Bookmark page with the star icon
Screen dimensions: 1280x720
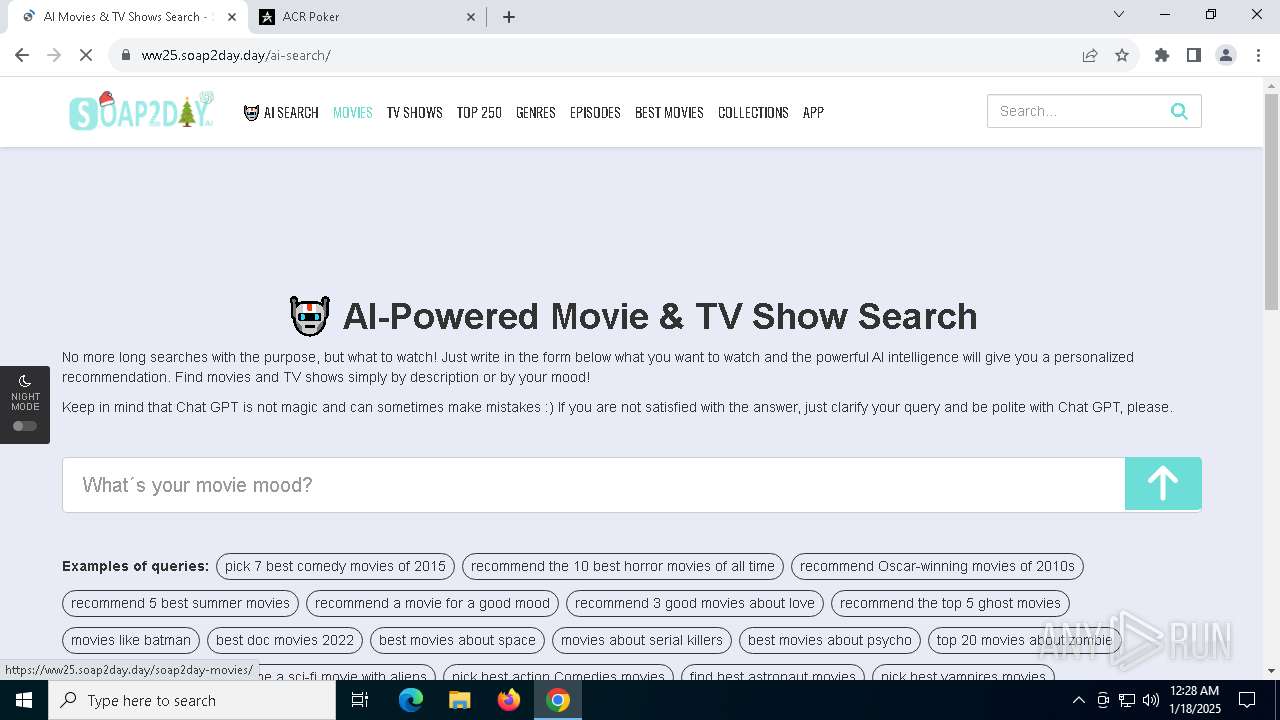(x=1122, y=55)
